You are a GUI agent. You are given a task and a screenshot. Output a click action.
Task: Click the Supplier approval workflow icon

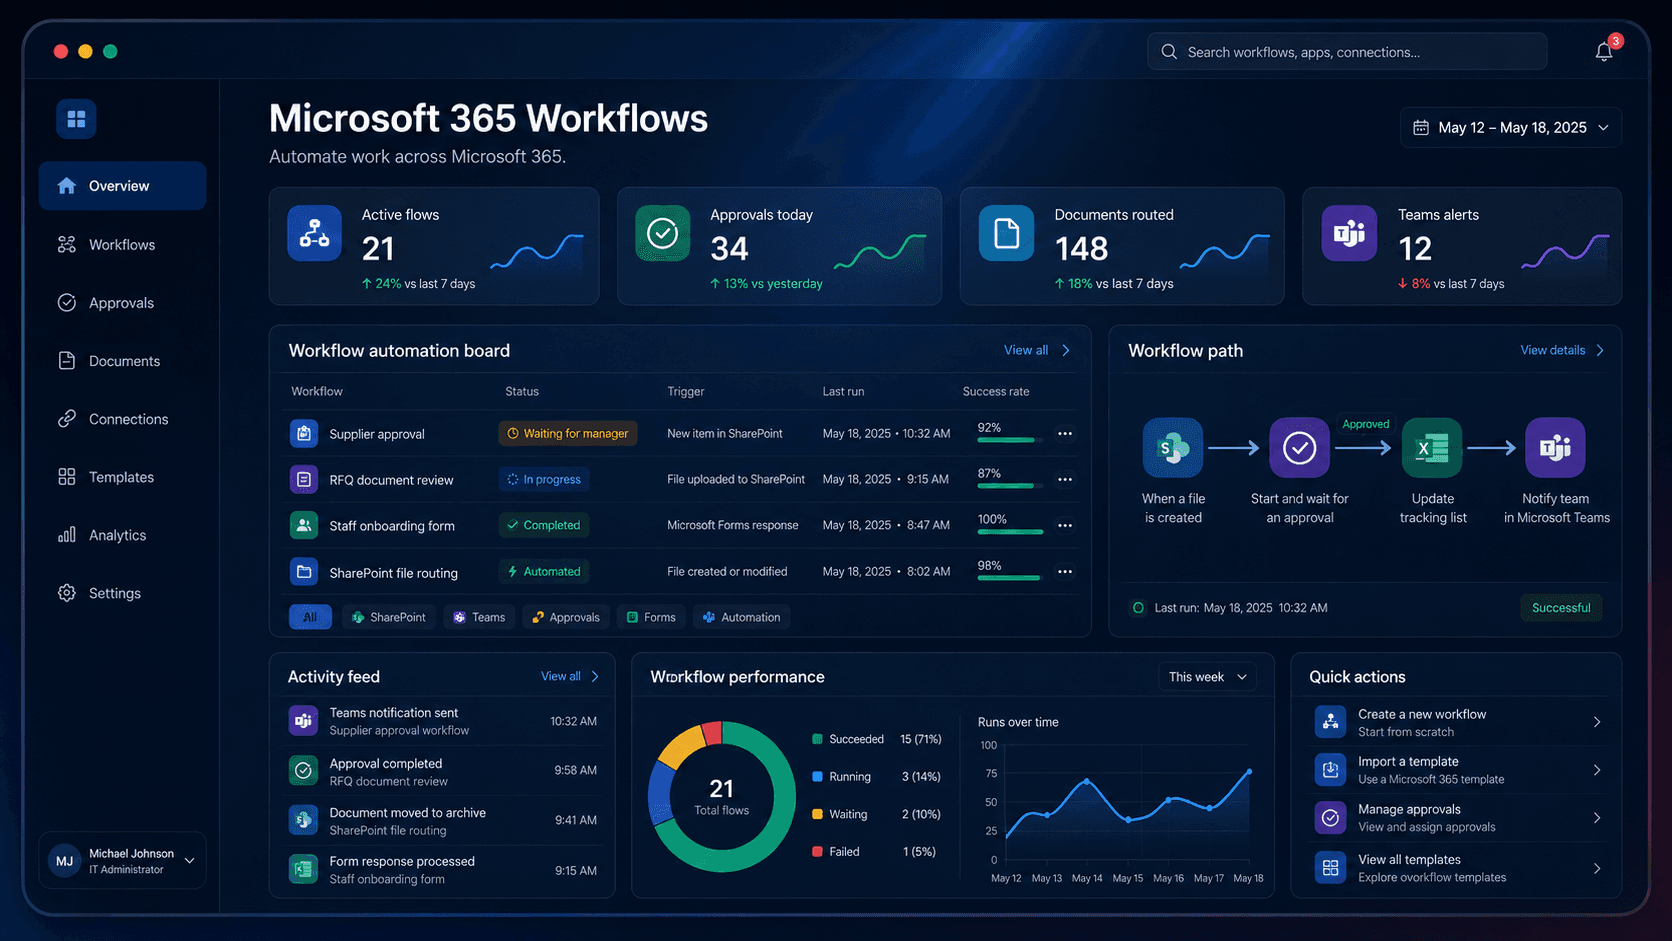pyautogui.click(x=304, y=433)
